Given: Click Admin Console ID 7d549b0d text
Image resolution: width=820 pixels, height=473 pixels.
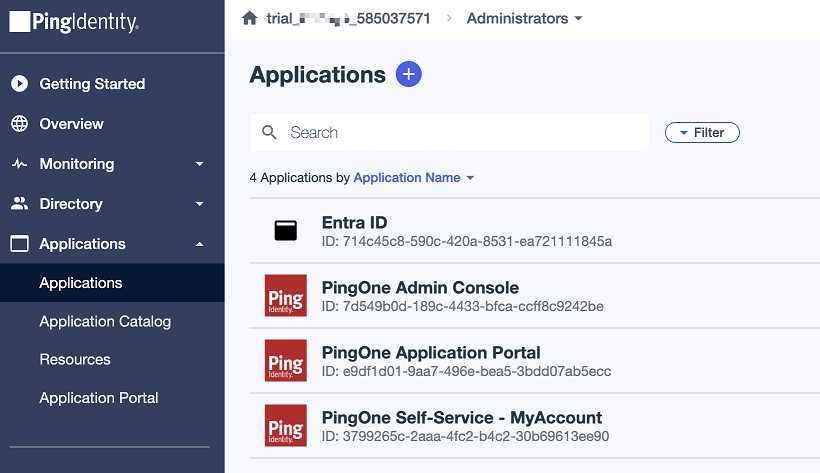Looking at the screenshot, I should coord(462,306).
